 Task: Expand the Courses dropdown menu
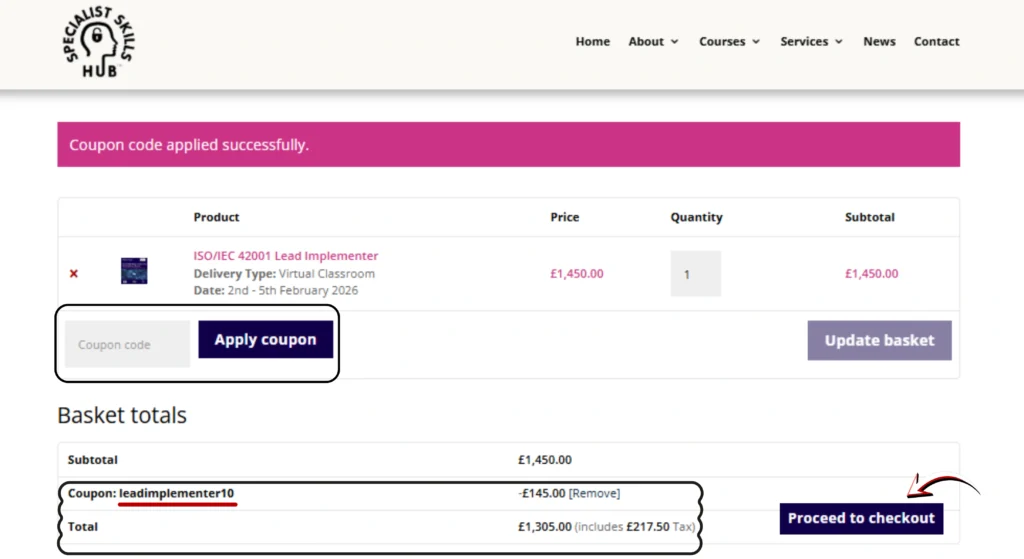click(x=729, y=42)
